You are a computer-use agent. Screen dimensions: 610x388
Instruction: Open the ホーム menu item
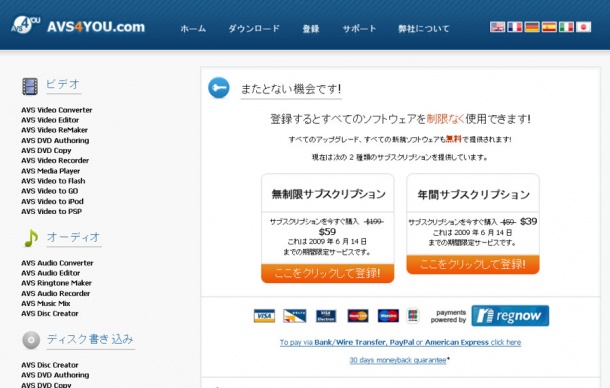point(193,29)
